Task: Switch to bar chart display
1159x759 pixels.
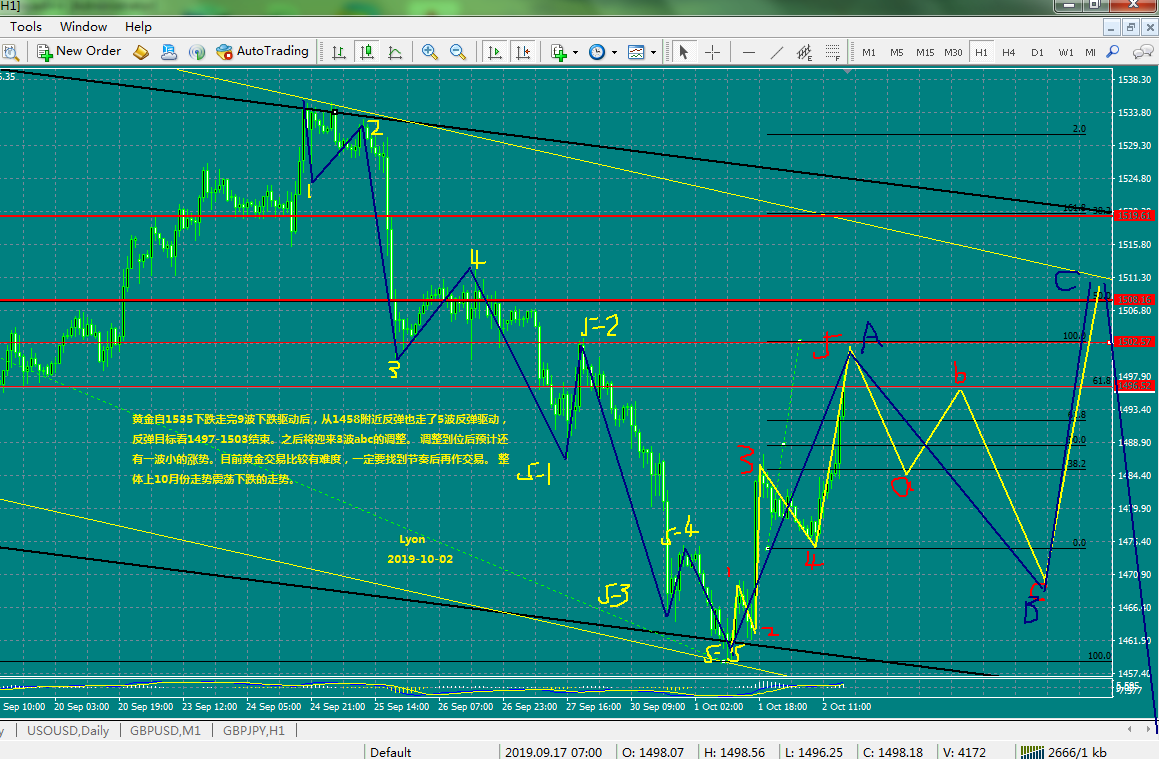Action: click(x=339, y=52)
